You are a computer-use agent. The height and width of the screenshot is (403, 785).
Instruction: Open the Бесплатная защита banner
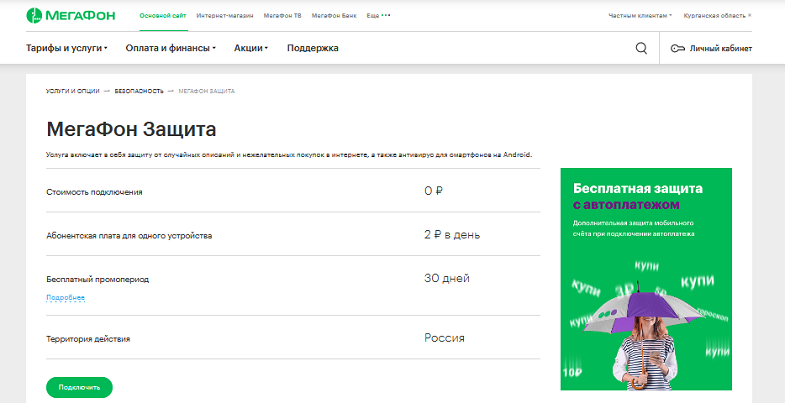pos(646,279)
